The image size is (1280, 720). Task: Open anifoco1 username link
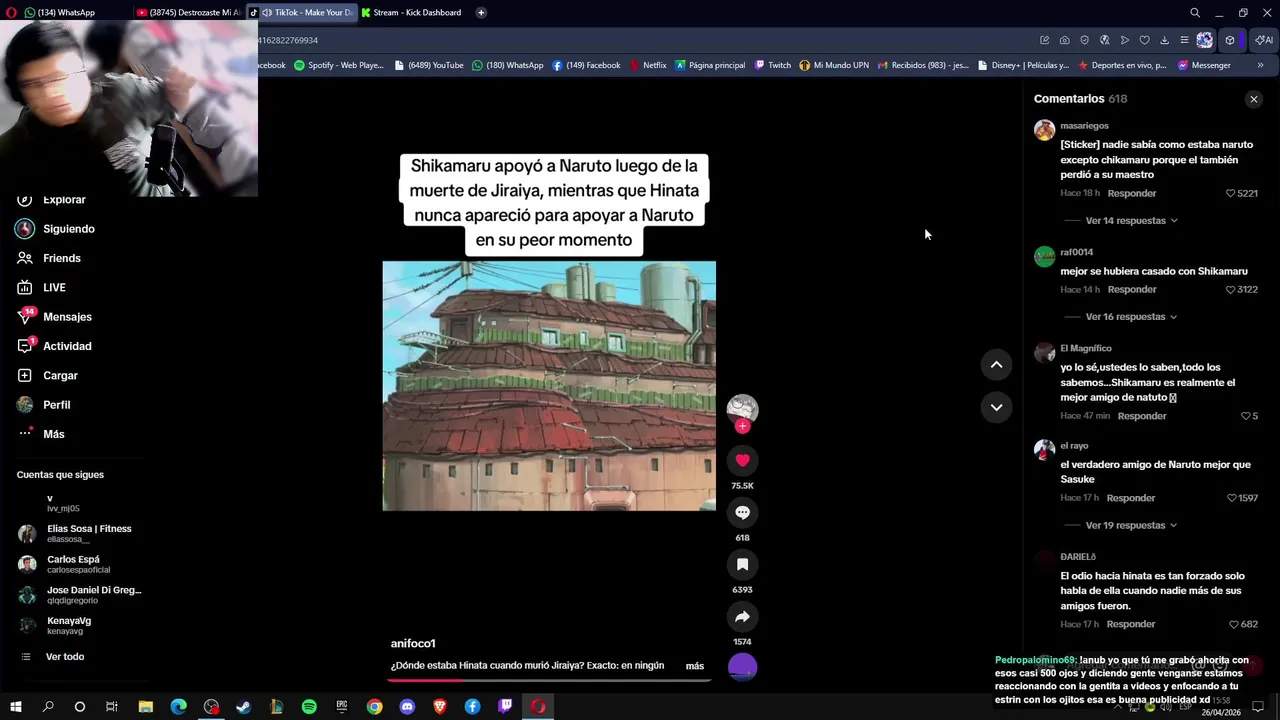(413, 643)
